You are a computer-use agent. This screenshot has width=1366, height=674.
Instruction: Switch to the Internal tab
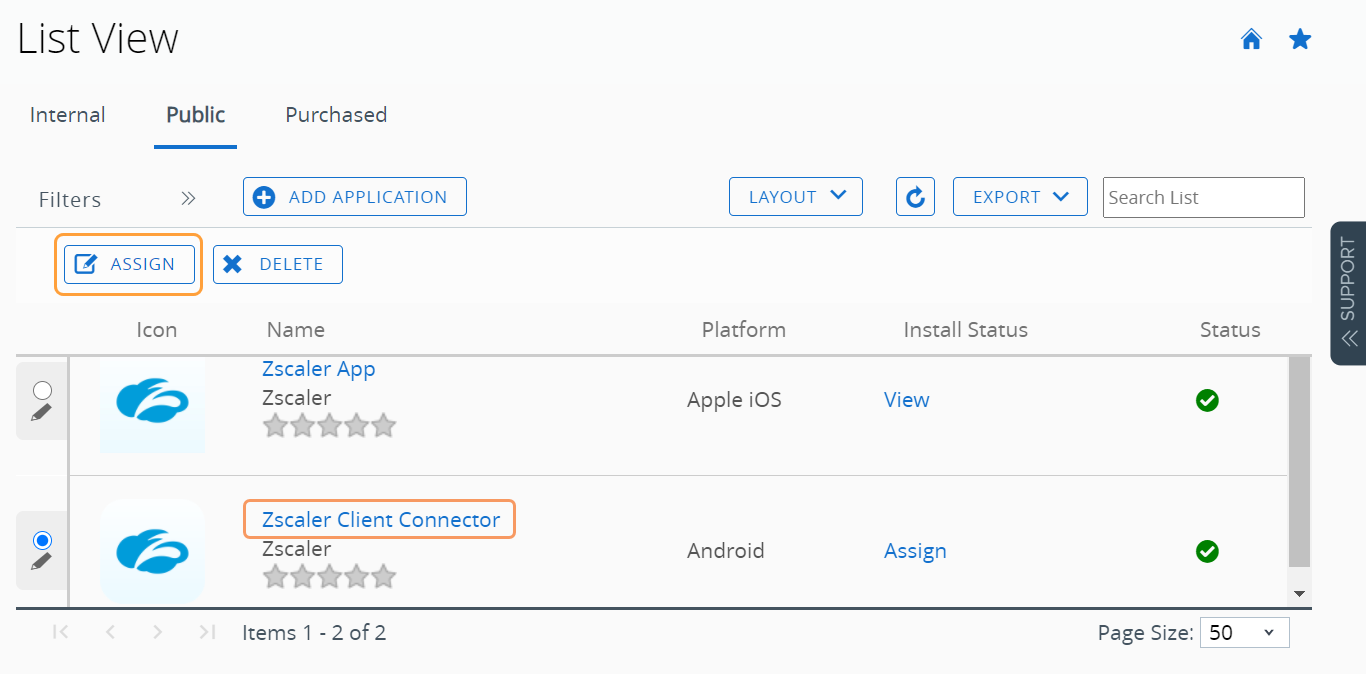pyautogui.click(x=67, y=115)
